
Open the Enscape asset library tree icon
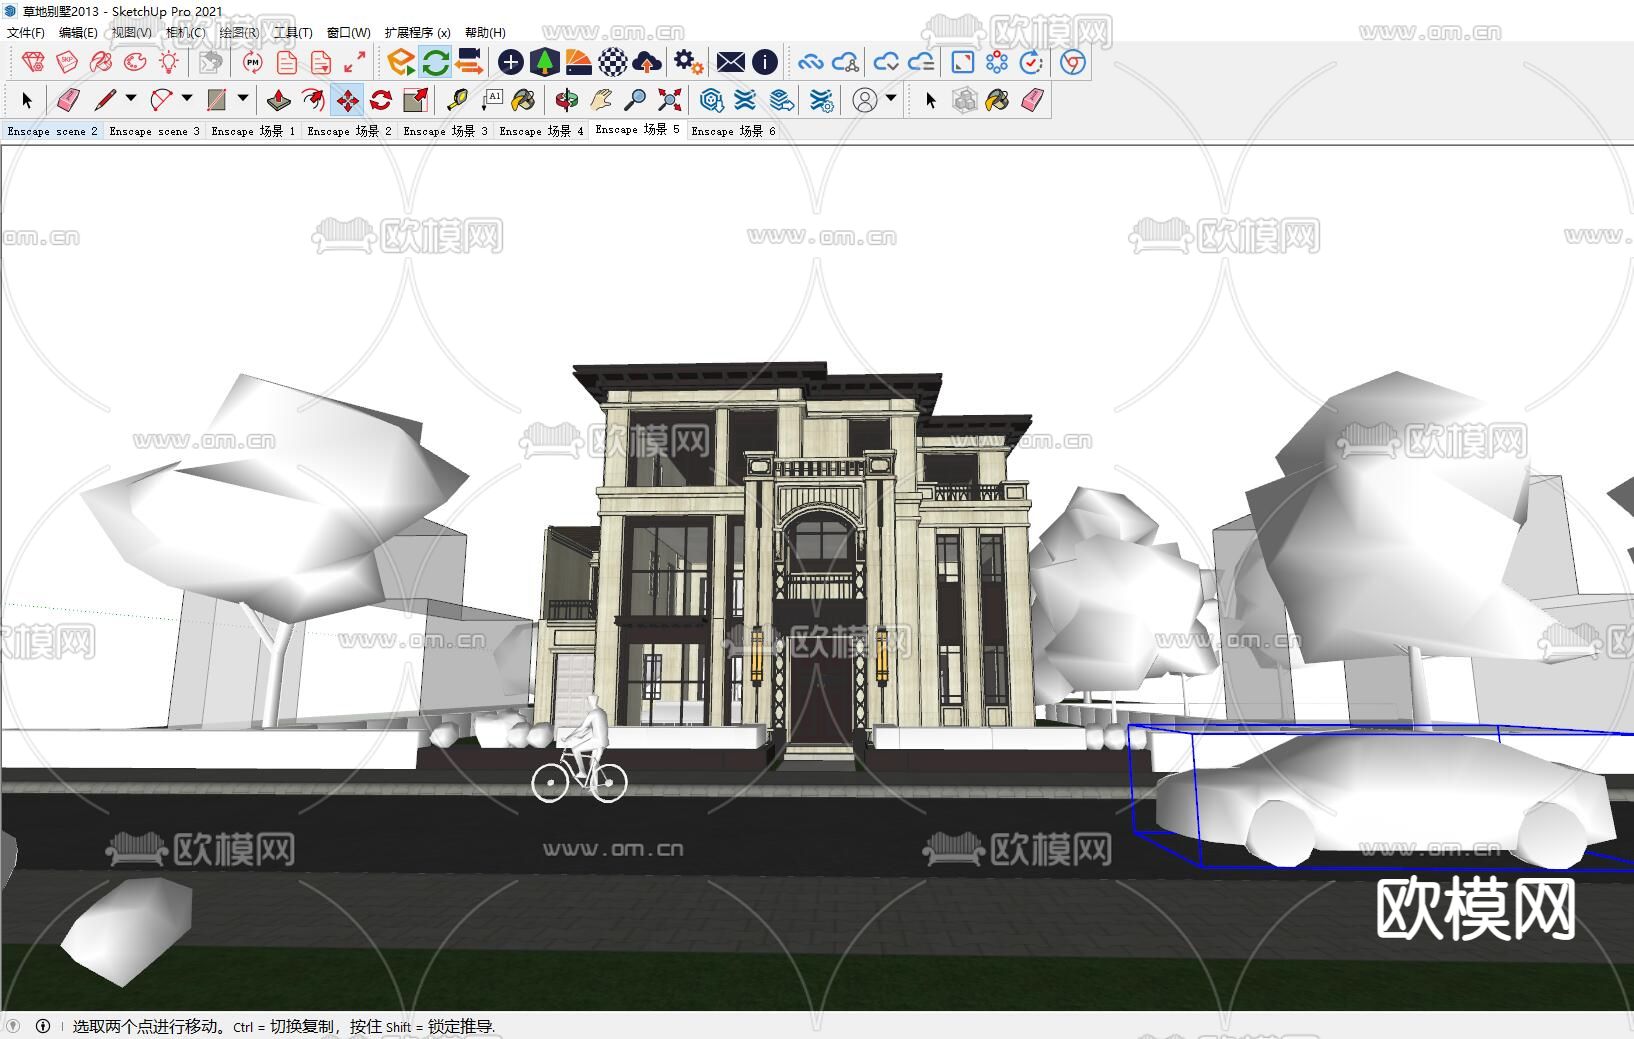[x=545, y=62]
